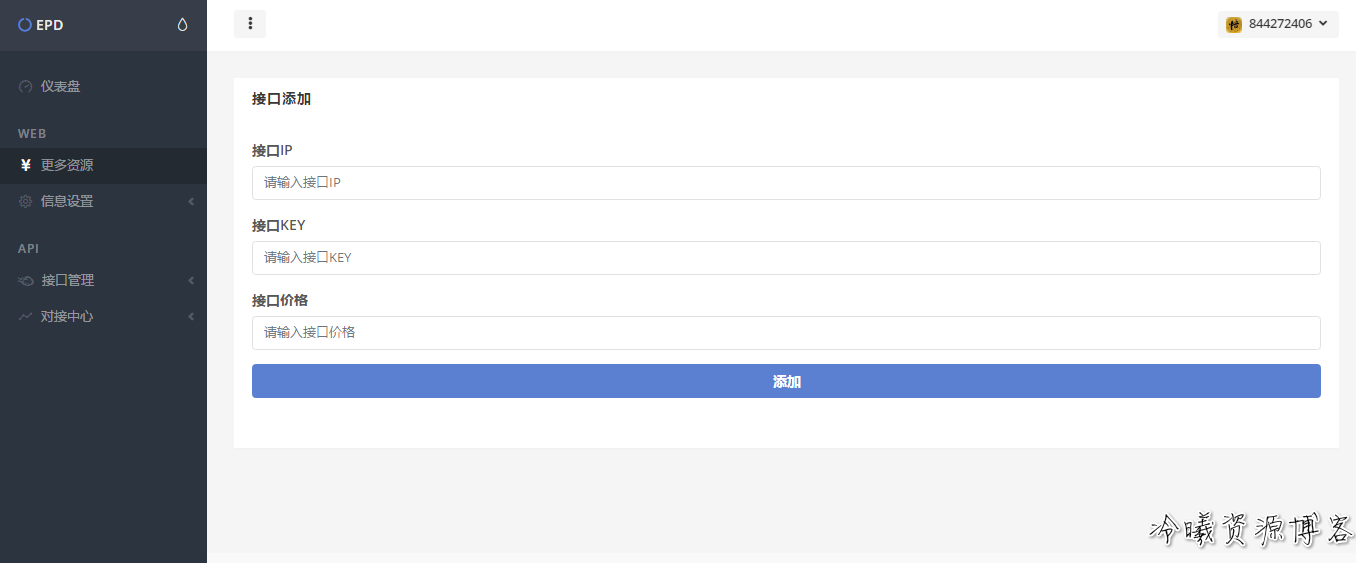Click the water drop theme icon

click(182, 25)
